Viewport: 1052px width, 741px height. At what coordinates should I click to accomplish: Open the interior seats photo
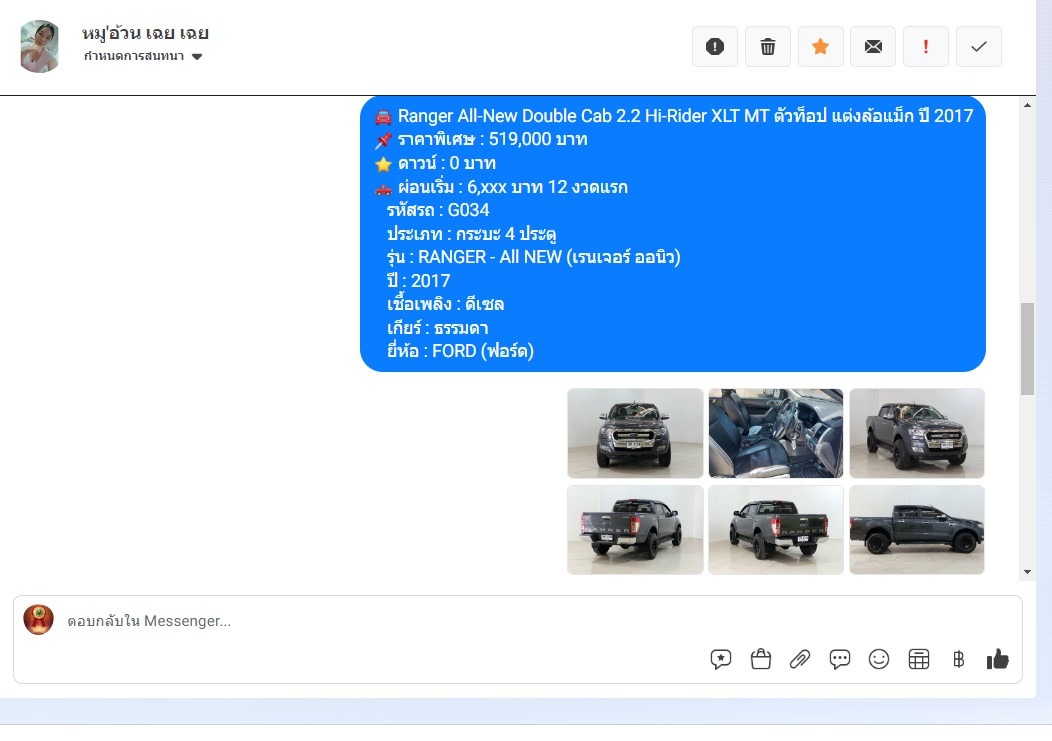pos(776,433)
